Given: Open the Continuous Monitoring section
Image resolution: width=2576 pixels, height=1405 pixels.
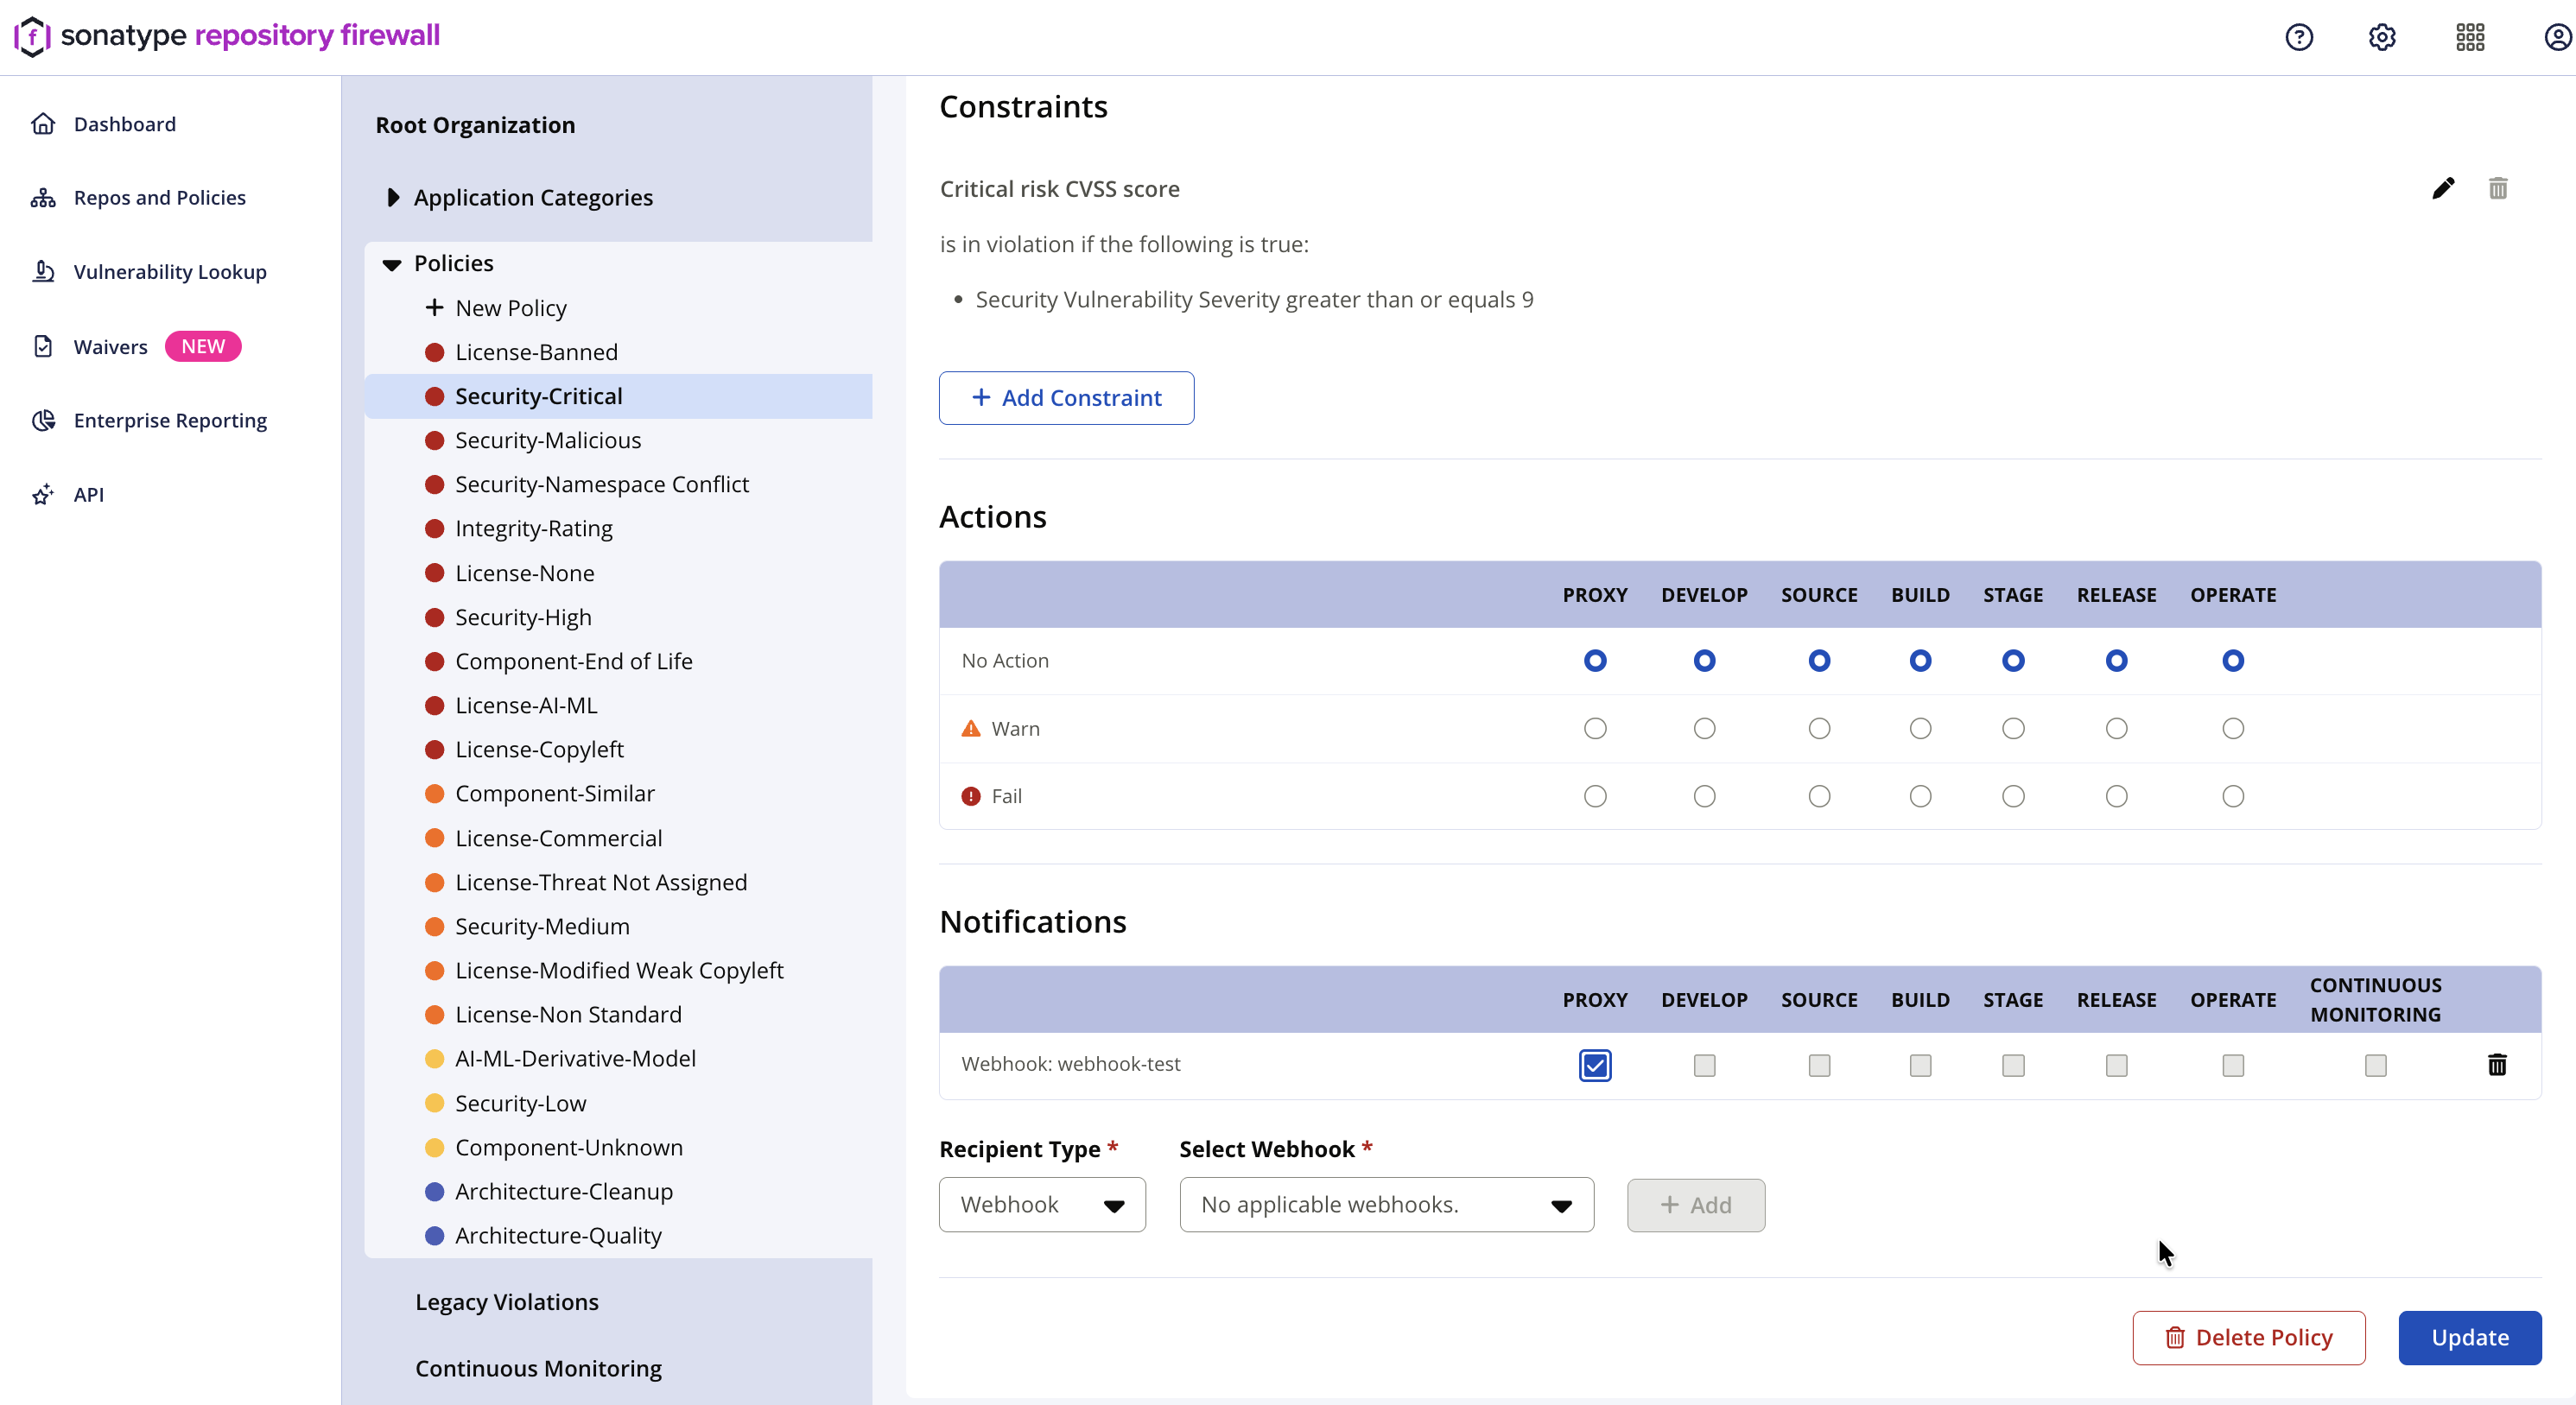Looking at the screenshot, I should click(538, 1367).
